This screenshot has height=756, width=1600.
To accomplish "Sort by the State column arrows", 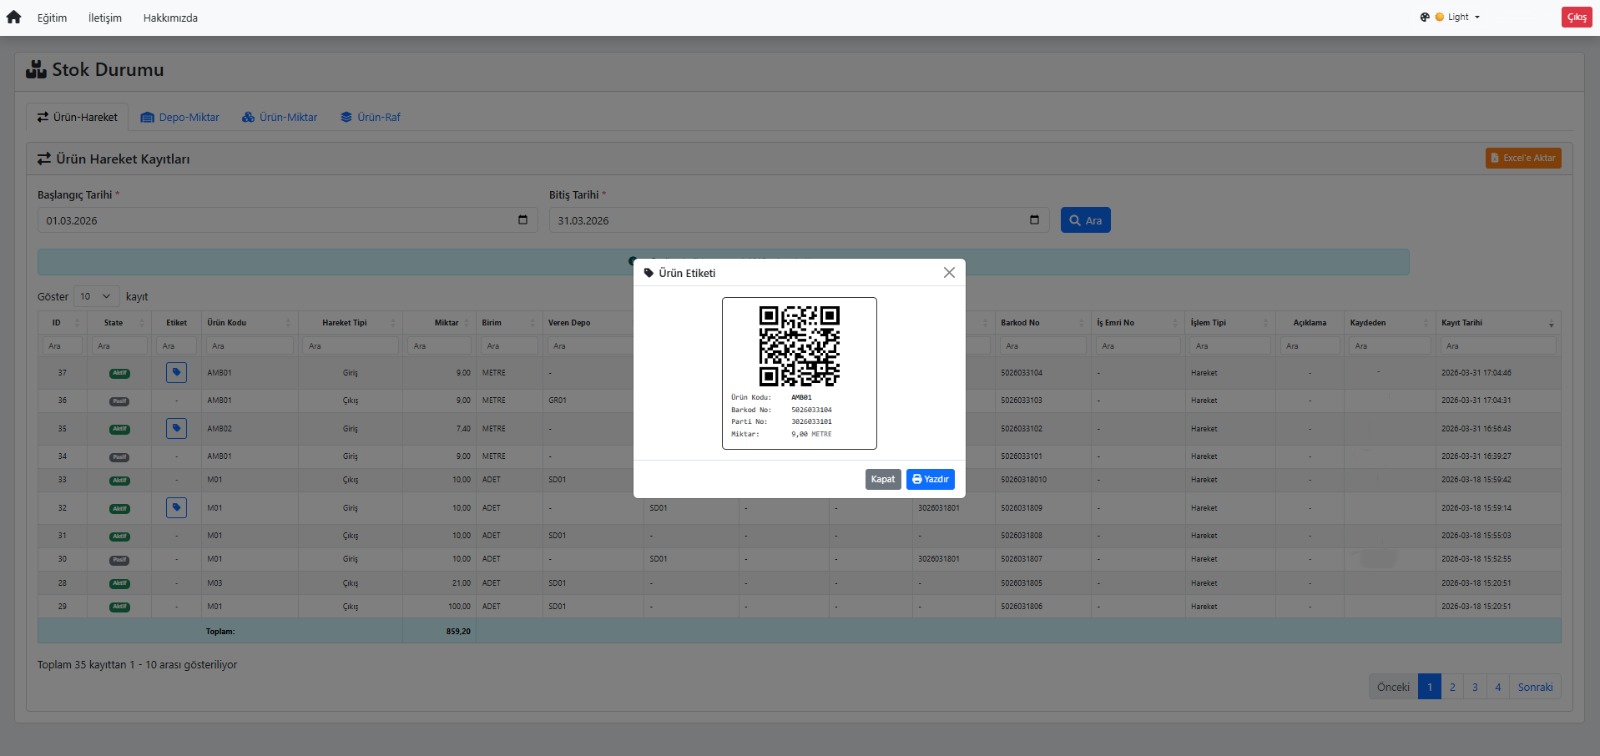I will [x=142, y=323].
